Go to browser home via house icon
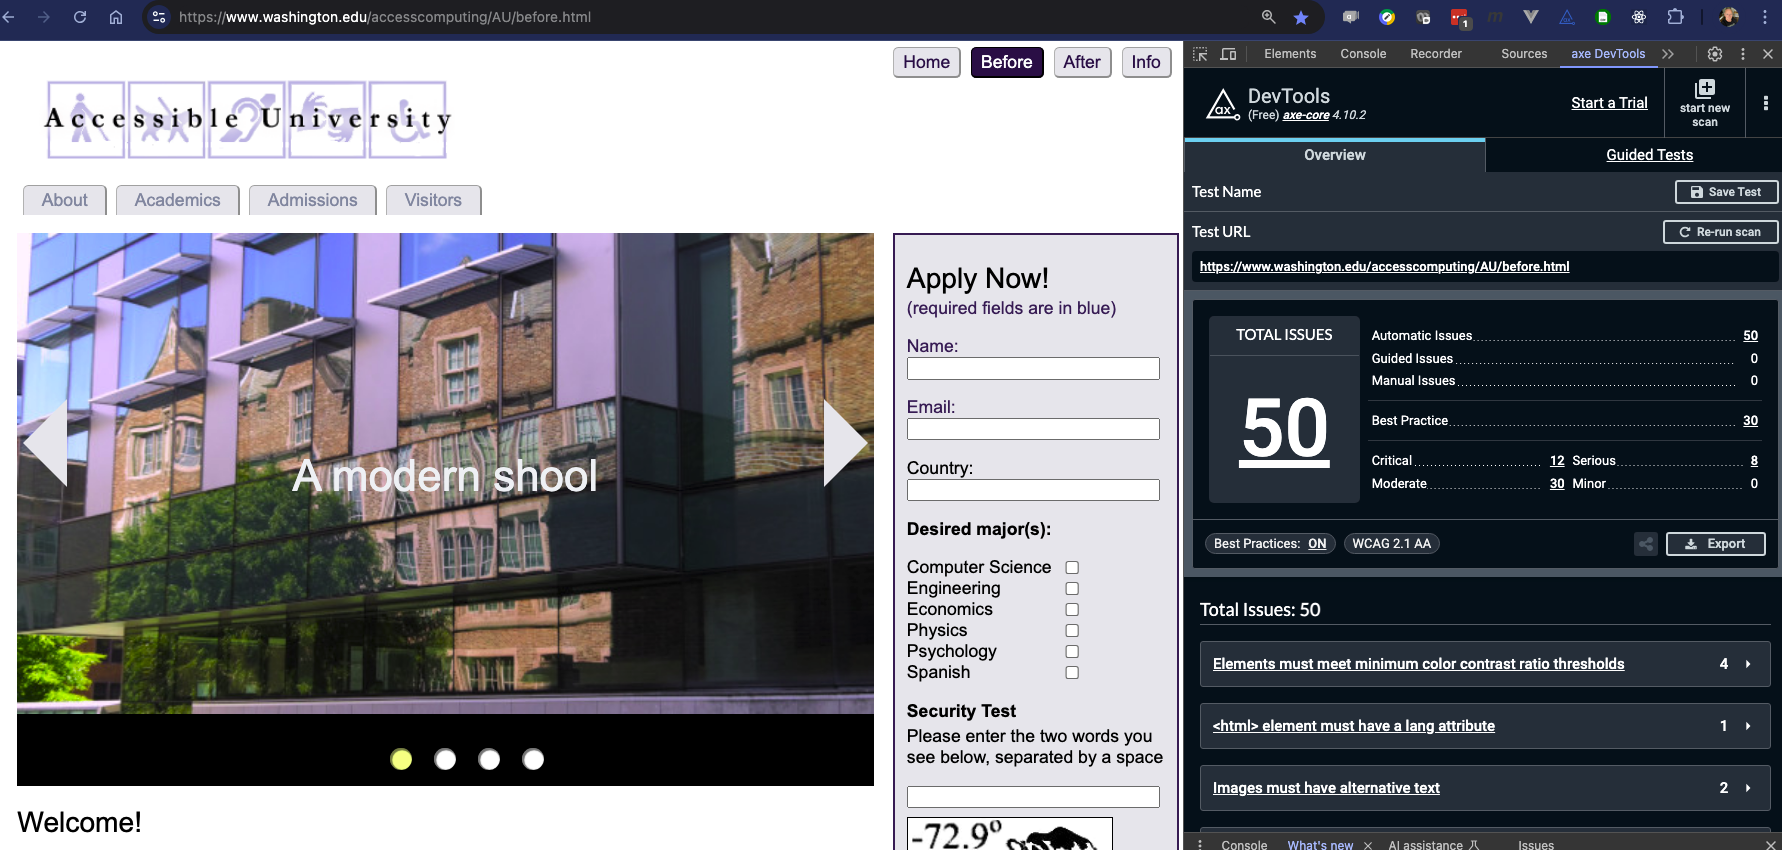 point(116,17)
